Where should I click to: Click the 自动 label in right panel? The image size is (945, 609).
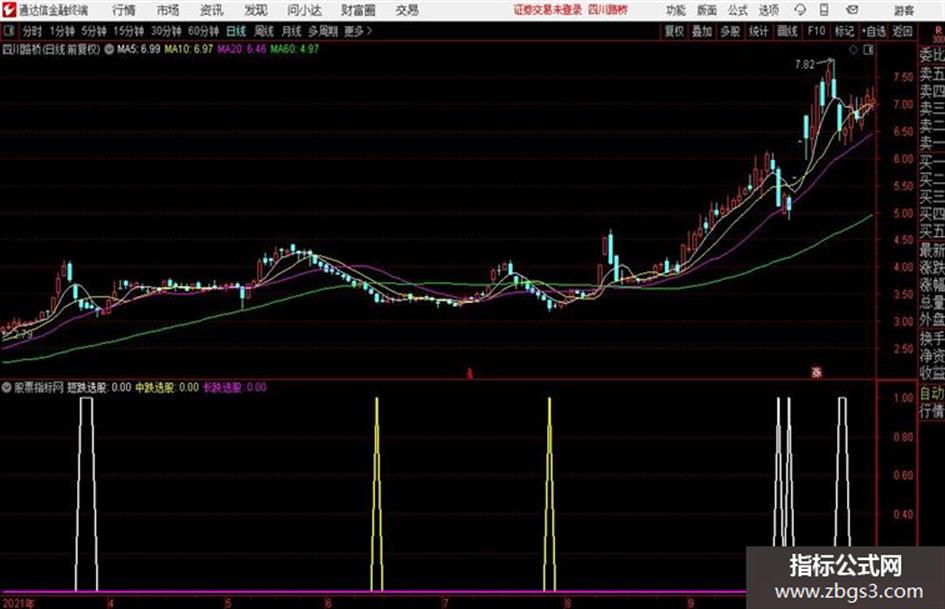932,394
